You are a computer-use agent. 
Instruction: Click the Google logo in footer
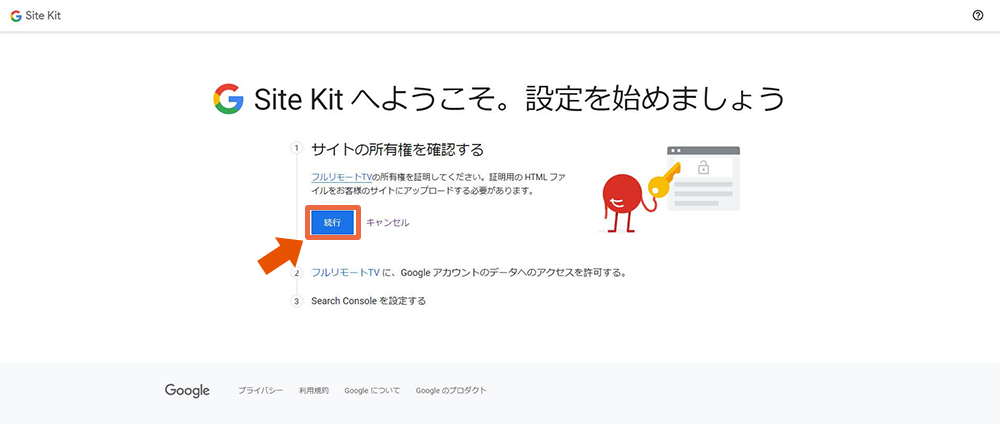187,390
